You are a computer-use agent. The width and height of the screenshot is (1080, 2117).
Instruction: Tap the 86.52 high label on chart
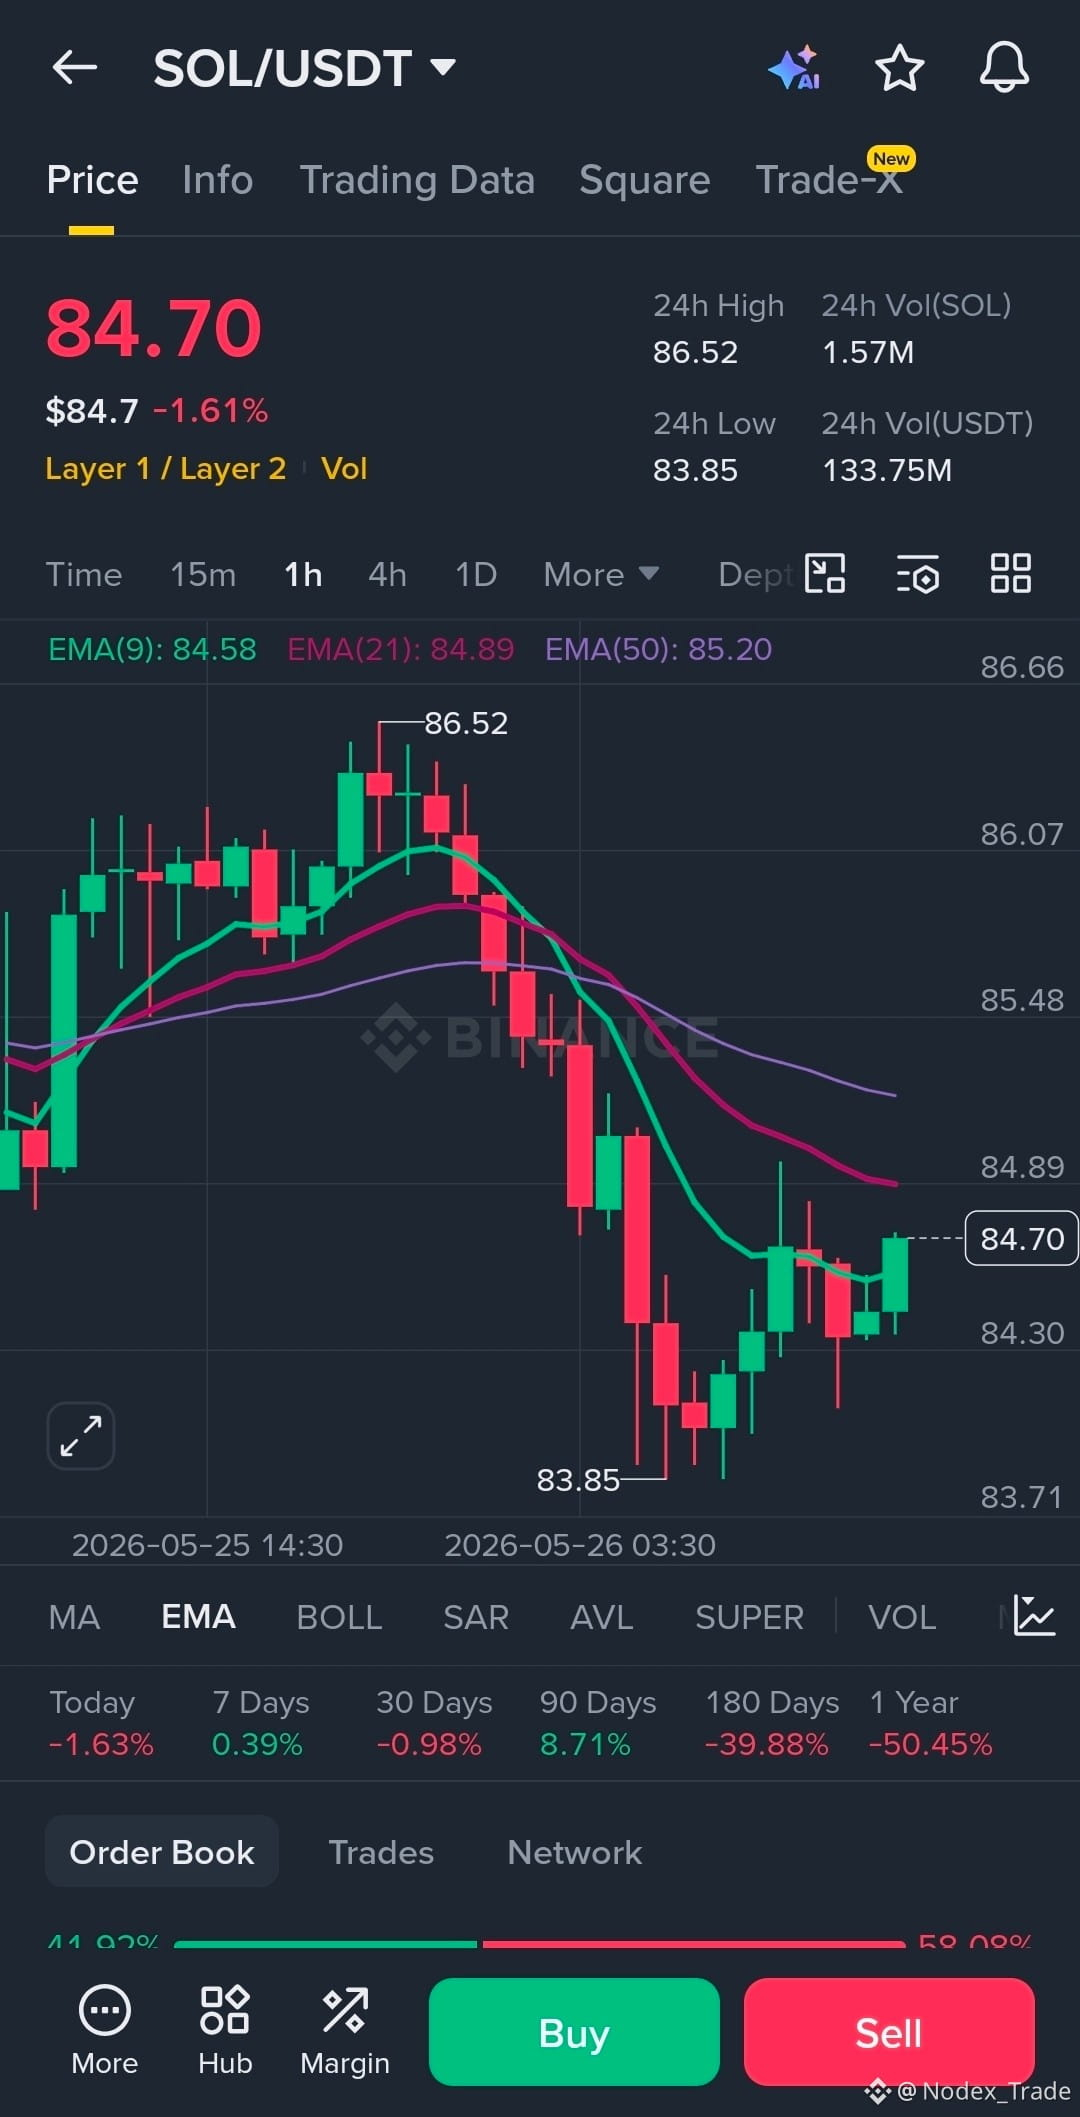point(466,723)
